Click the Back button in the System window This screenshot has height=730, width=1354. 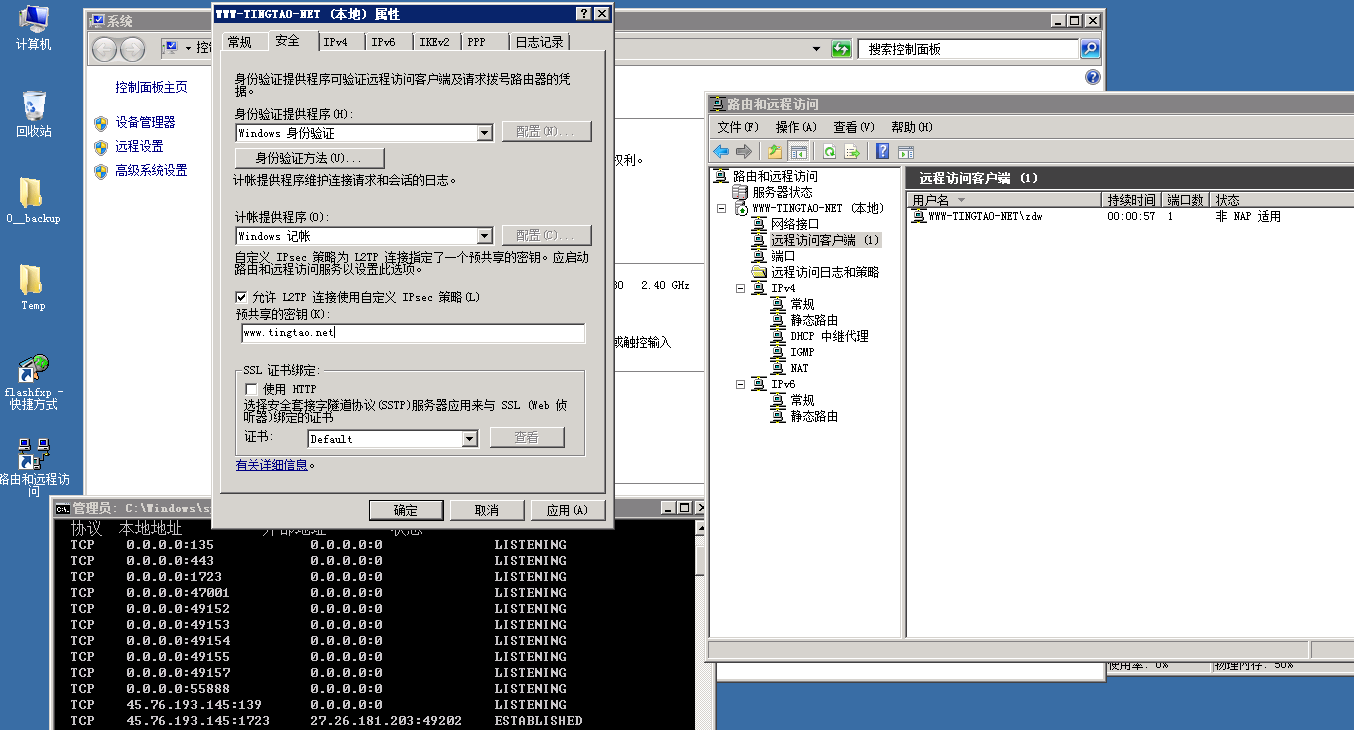coord(104,48)
